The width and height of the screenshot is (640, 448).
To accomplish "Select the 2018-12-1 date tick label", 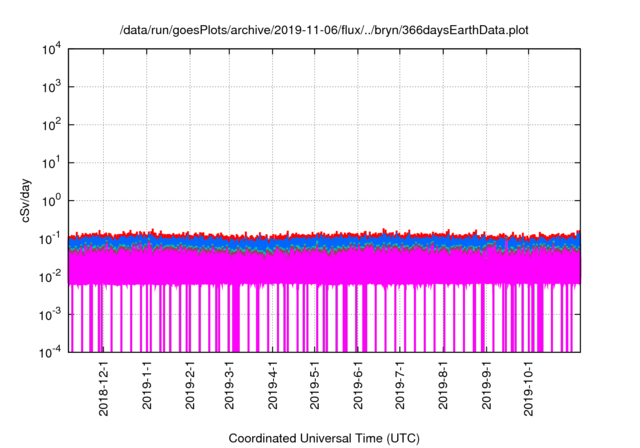I will (104, 388).
